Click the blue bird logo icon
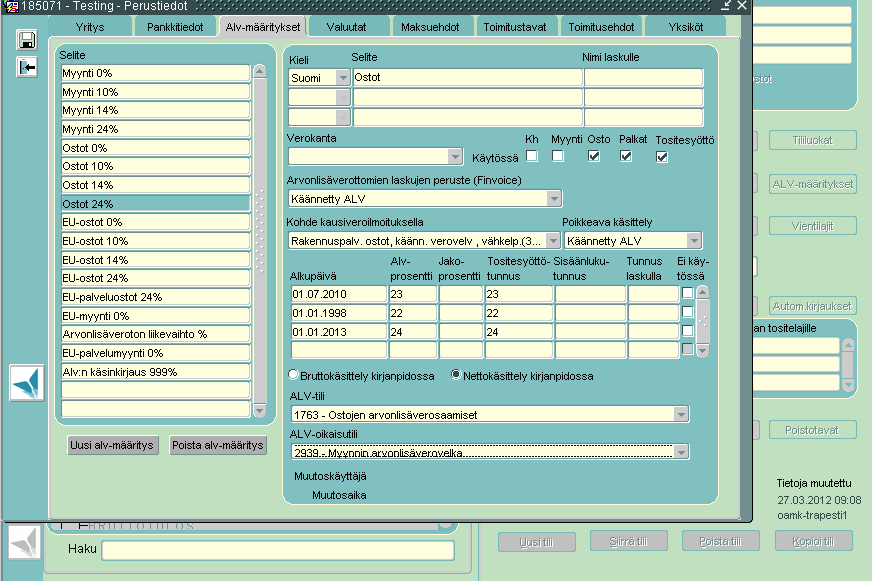This screenshot has height=581, width=872. coord(27,383)
